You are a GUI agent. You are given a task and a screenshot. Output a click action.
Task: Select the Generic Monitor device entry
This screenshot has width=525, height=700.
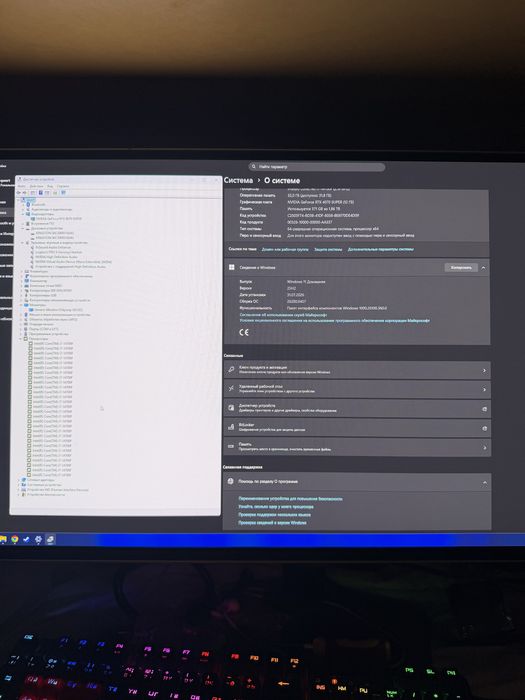tap(58, 310)
